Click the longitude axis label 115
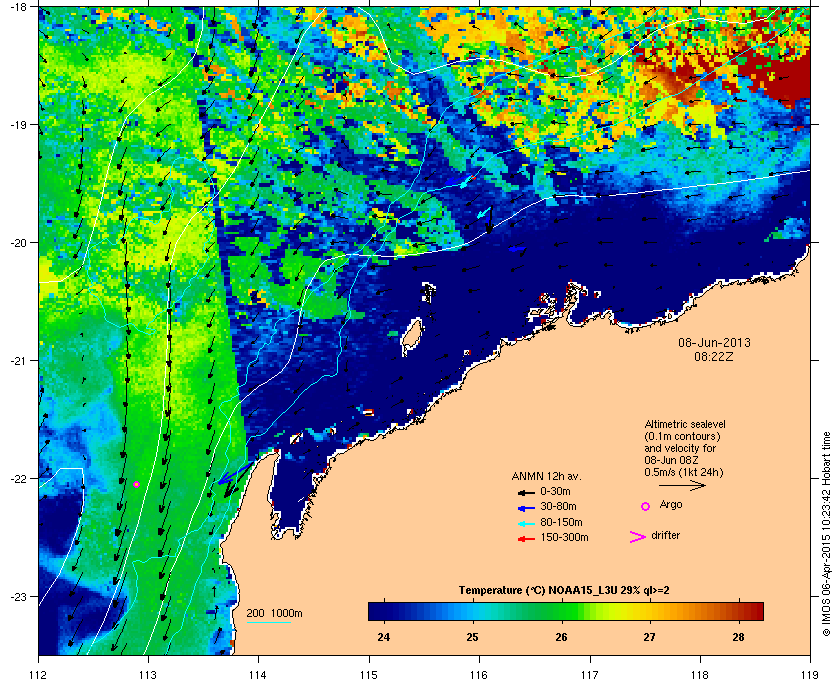Screen dimensions: 840x680 click(x=369, y=674)
